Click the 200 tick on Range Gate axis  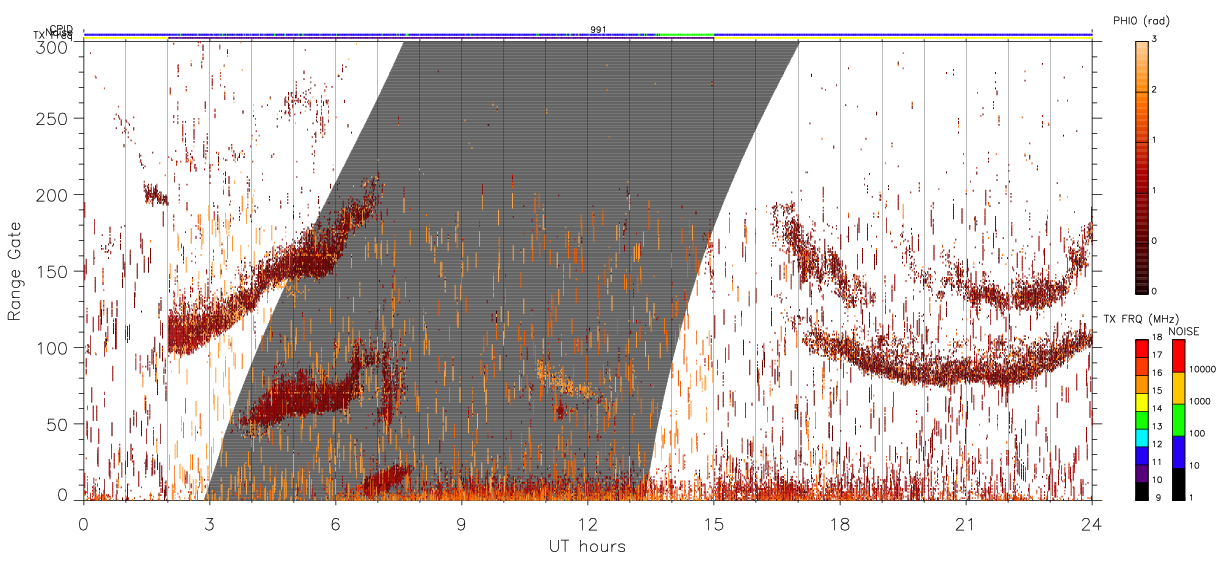52,195
